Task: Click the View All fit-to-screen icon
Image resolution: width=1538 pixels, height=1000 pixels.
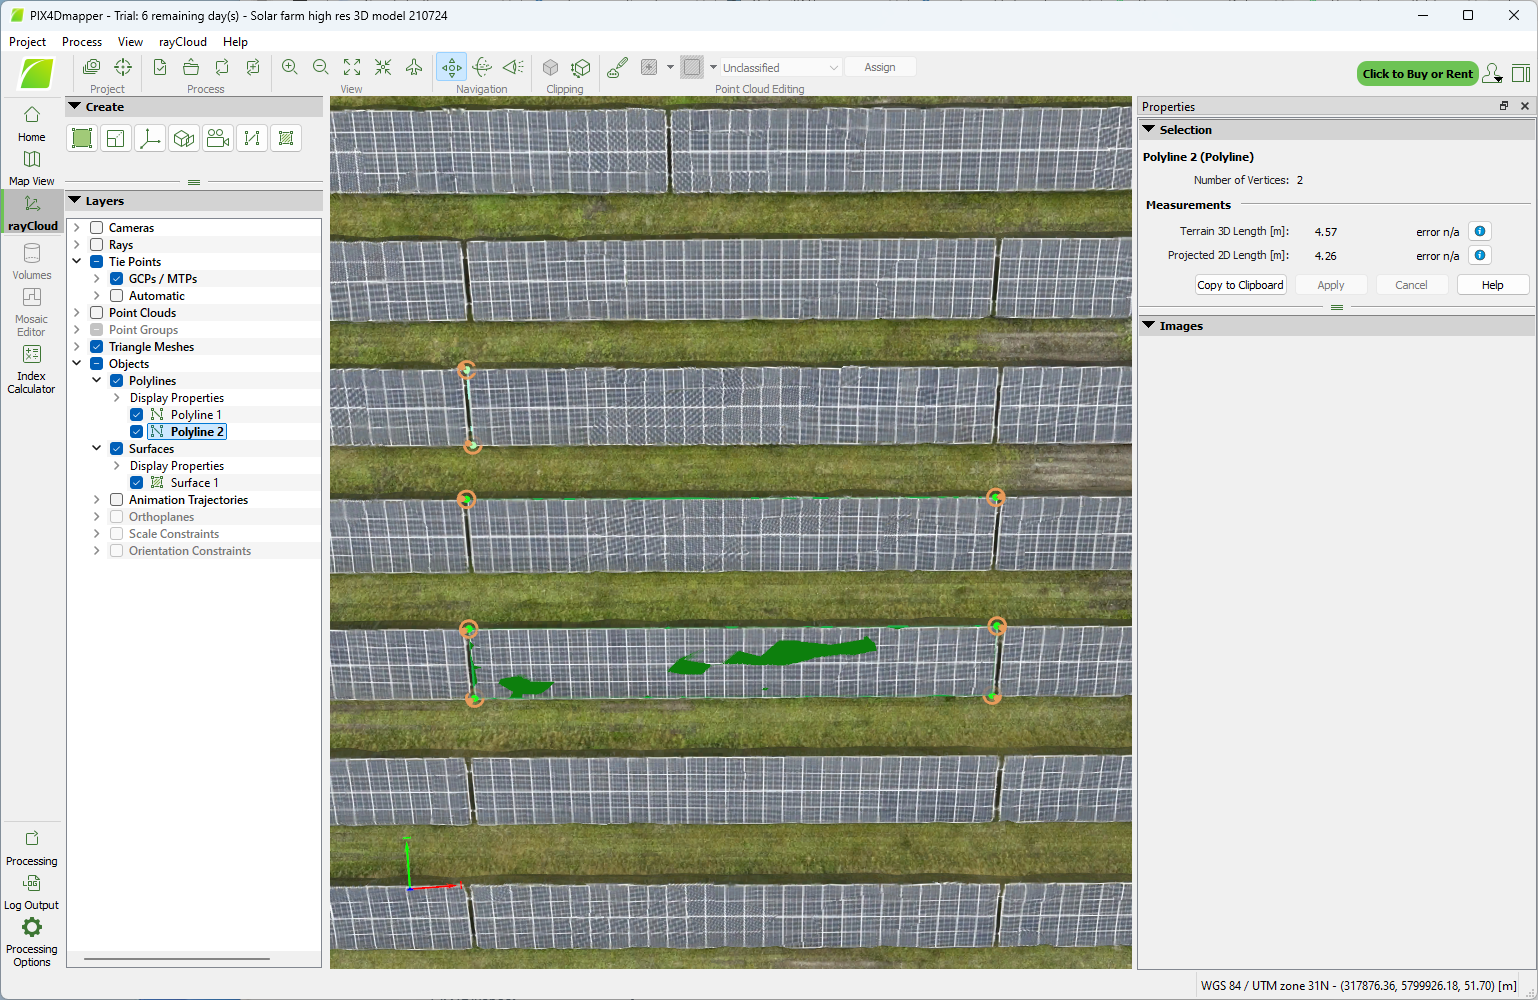Action: (352, 67)
